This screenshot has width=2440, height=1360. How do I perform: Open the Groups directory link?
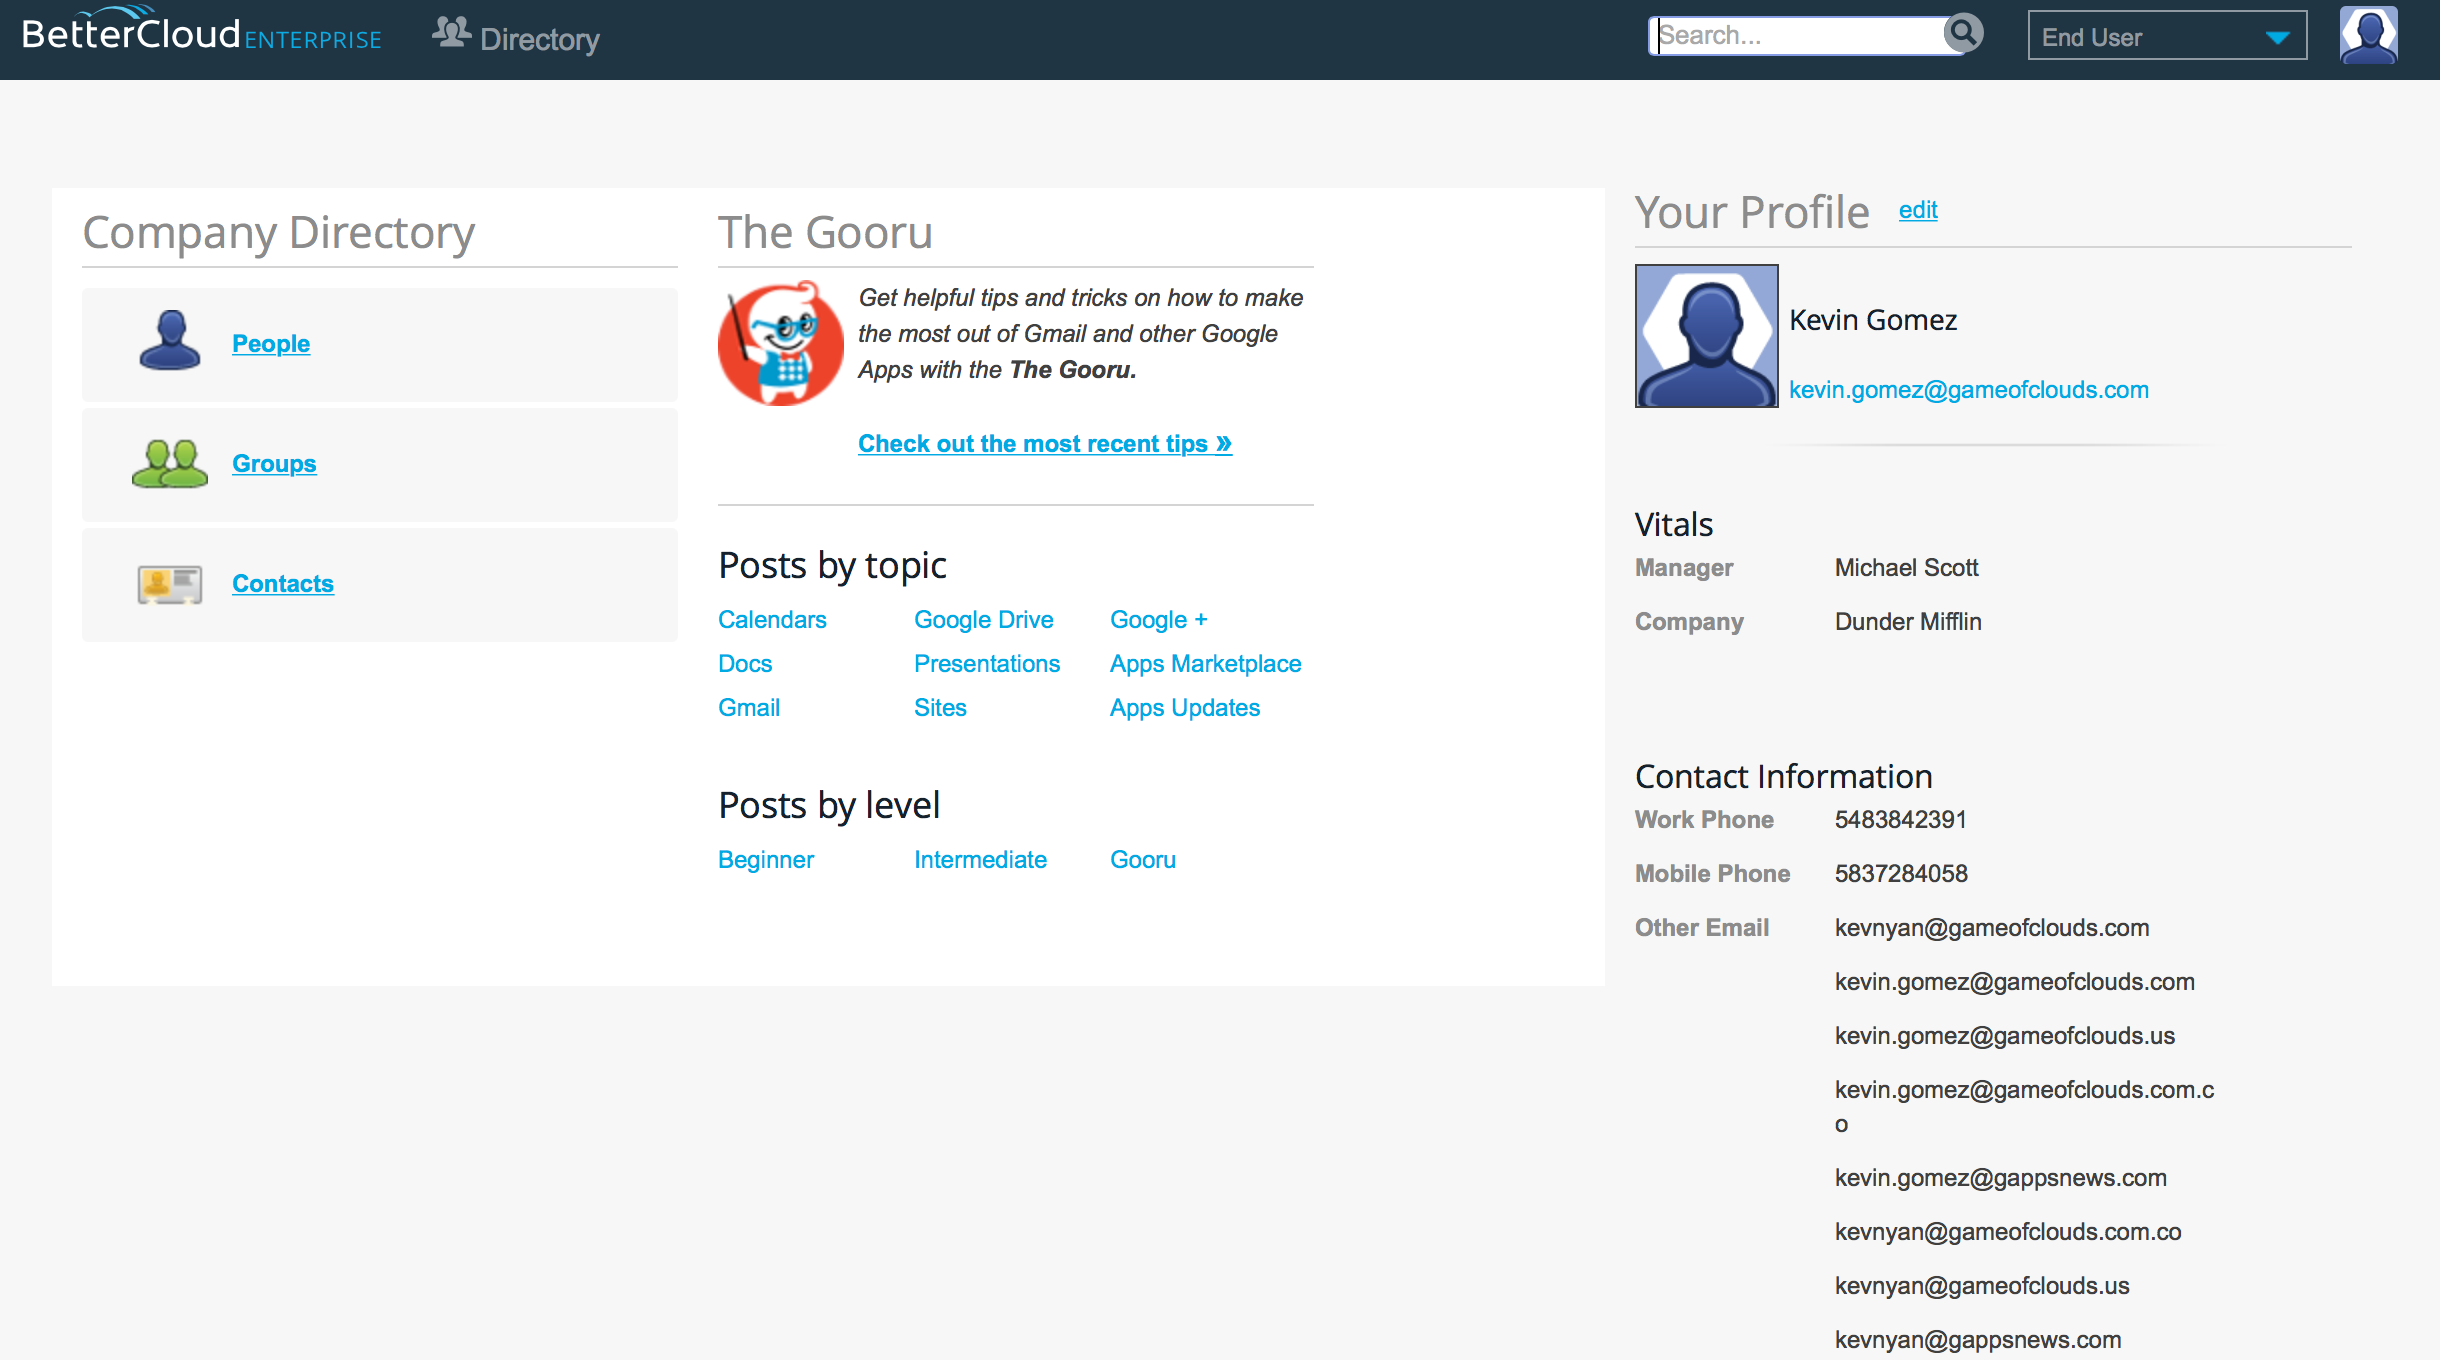pos(274,463)
